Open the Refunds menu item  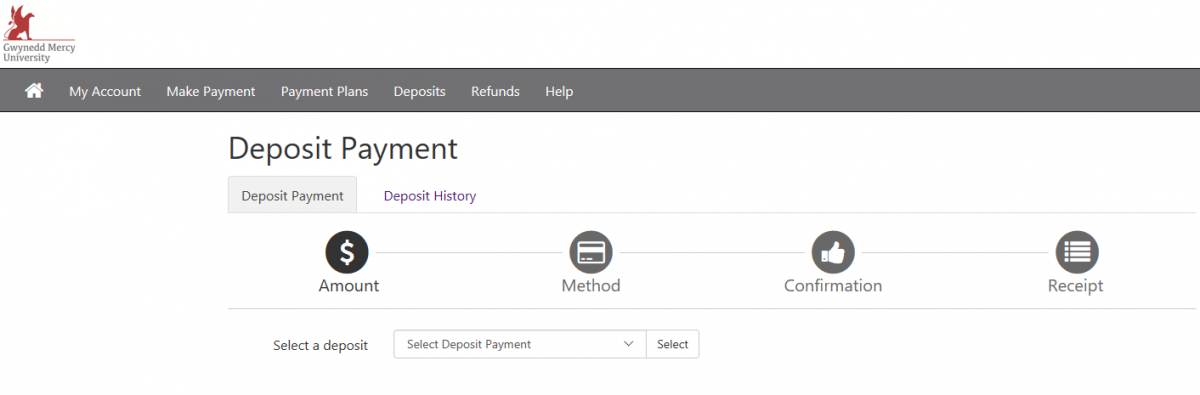click(495, 91)
